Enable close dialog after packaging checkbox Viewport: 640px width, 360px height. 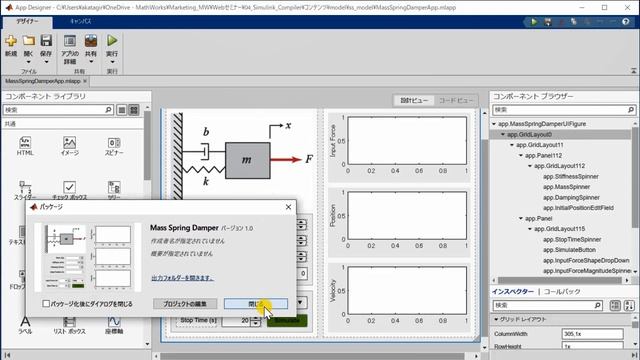(46, 304)
